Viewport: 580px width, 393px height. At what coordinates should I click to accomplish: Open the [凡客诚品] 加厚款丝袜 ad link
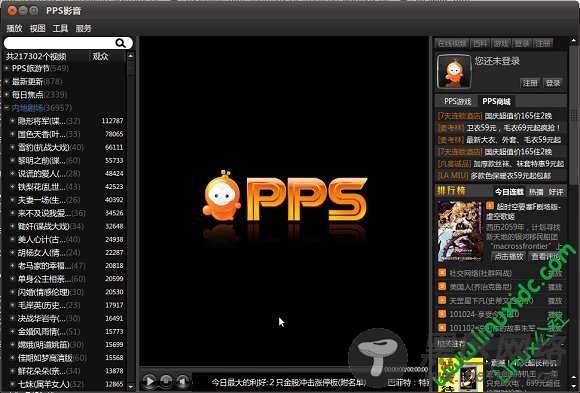click(501, 163)
